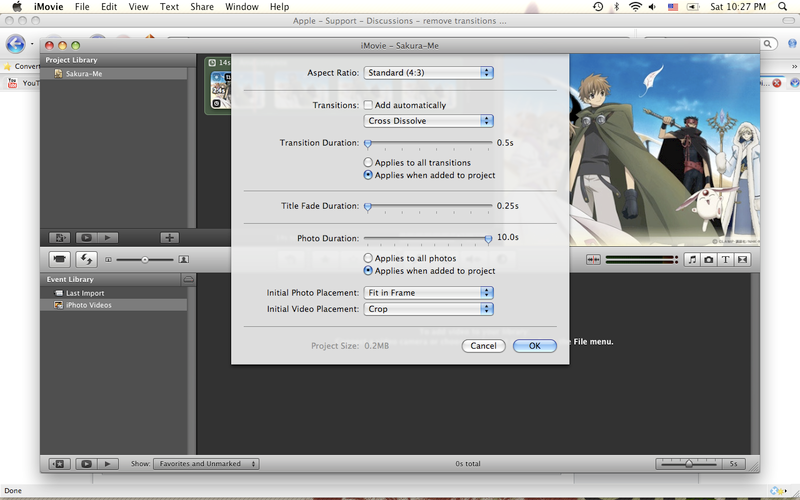Open Help menu
This screenshot has height=500, width=800.
coord(280,7)
